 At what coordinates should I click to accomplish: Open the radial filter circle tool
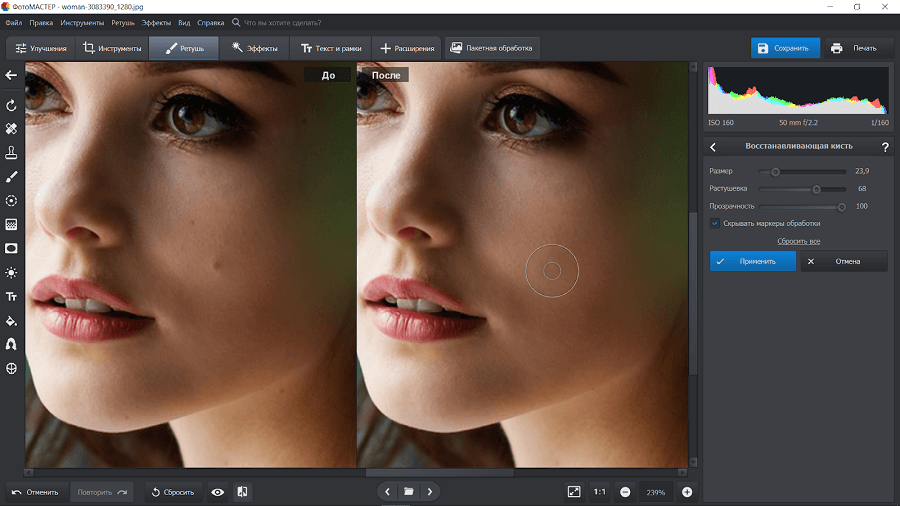(x=11, y=201)
